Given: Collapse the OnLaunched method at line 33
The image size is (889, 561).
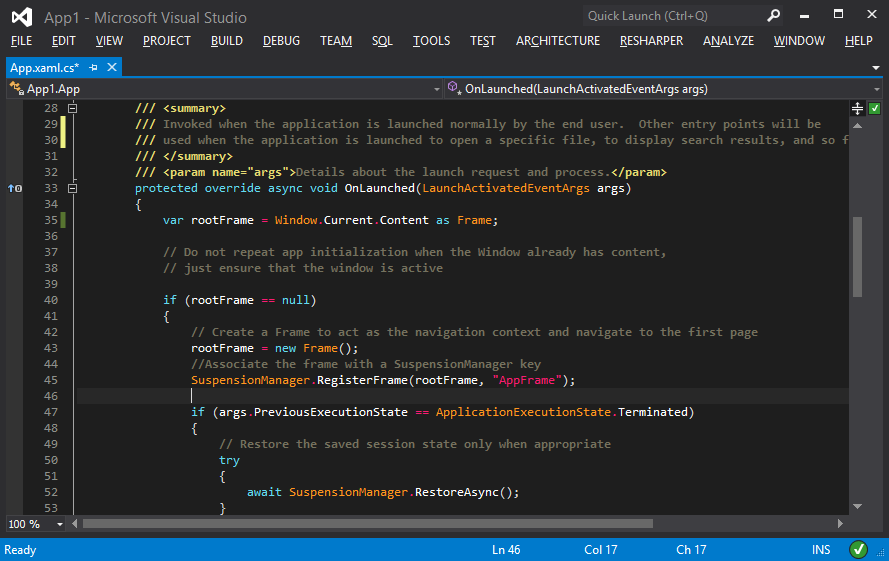Looking at the screenshot, I should [x=71, y=188].
